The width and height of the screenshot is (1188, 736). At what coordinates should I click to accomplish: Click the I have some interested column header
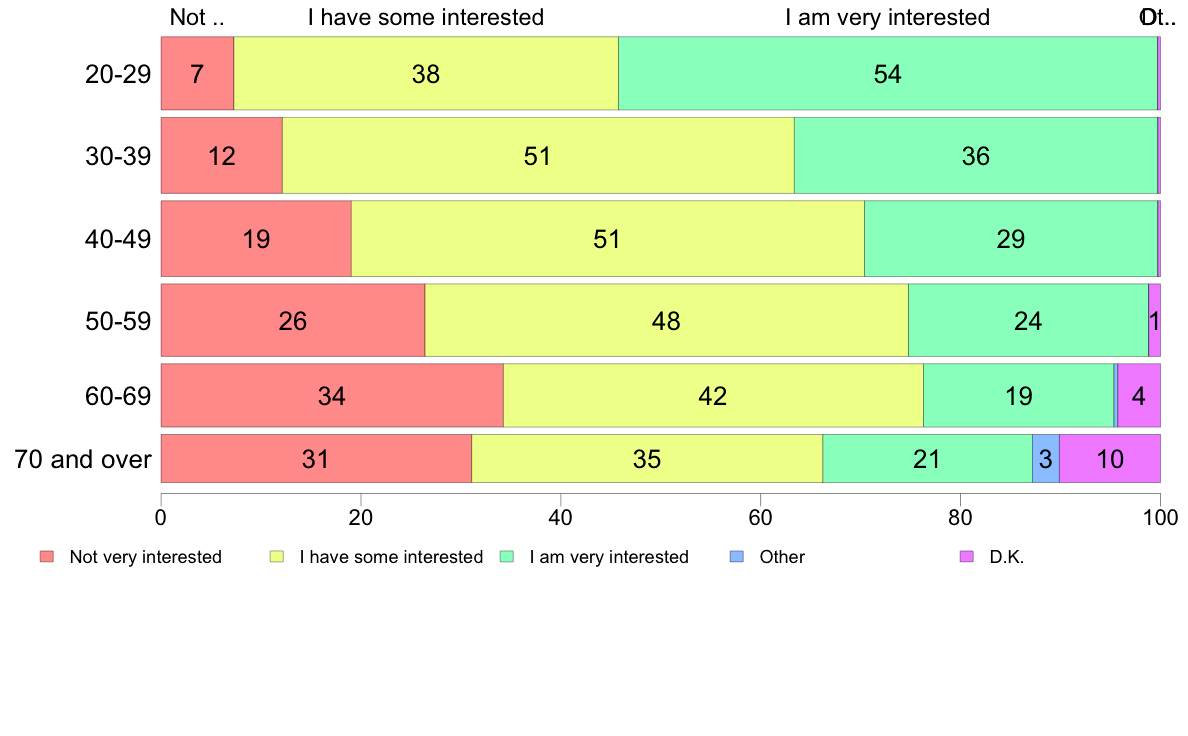pyautogui.click(x=426, y=17)
